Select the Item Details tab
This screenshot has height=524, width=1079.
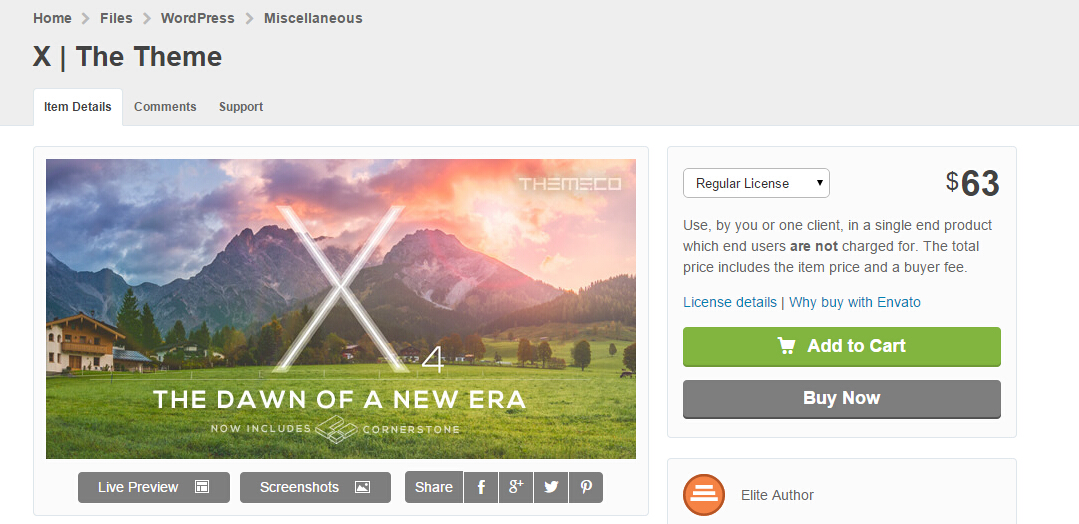(x=78, y=107)
